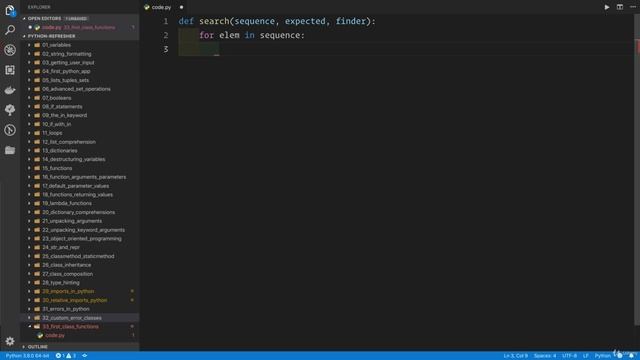Select the 16_function_arguments_parameters folder
The width and height of the screenshot is (640, 360).
tap(80, 177)
